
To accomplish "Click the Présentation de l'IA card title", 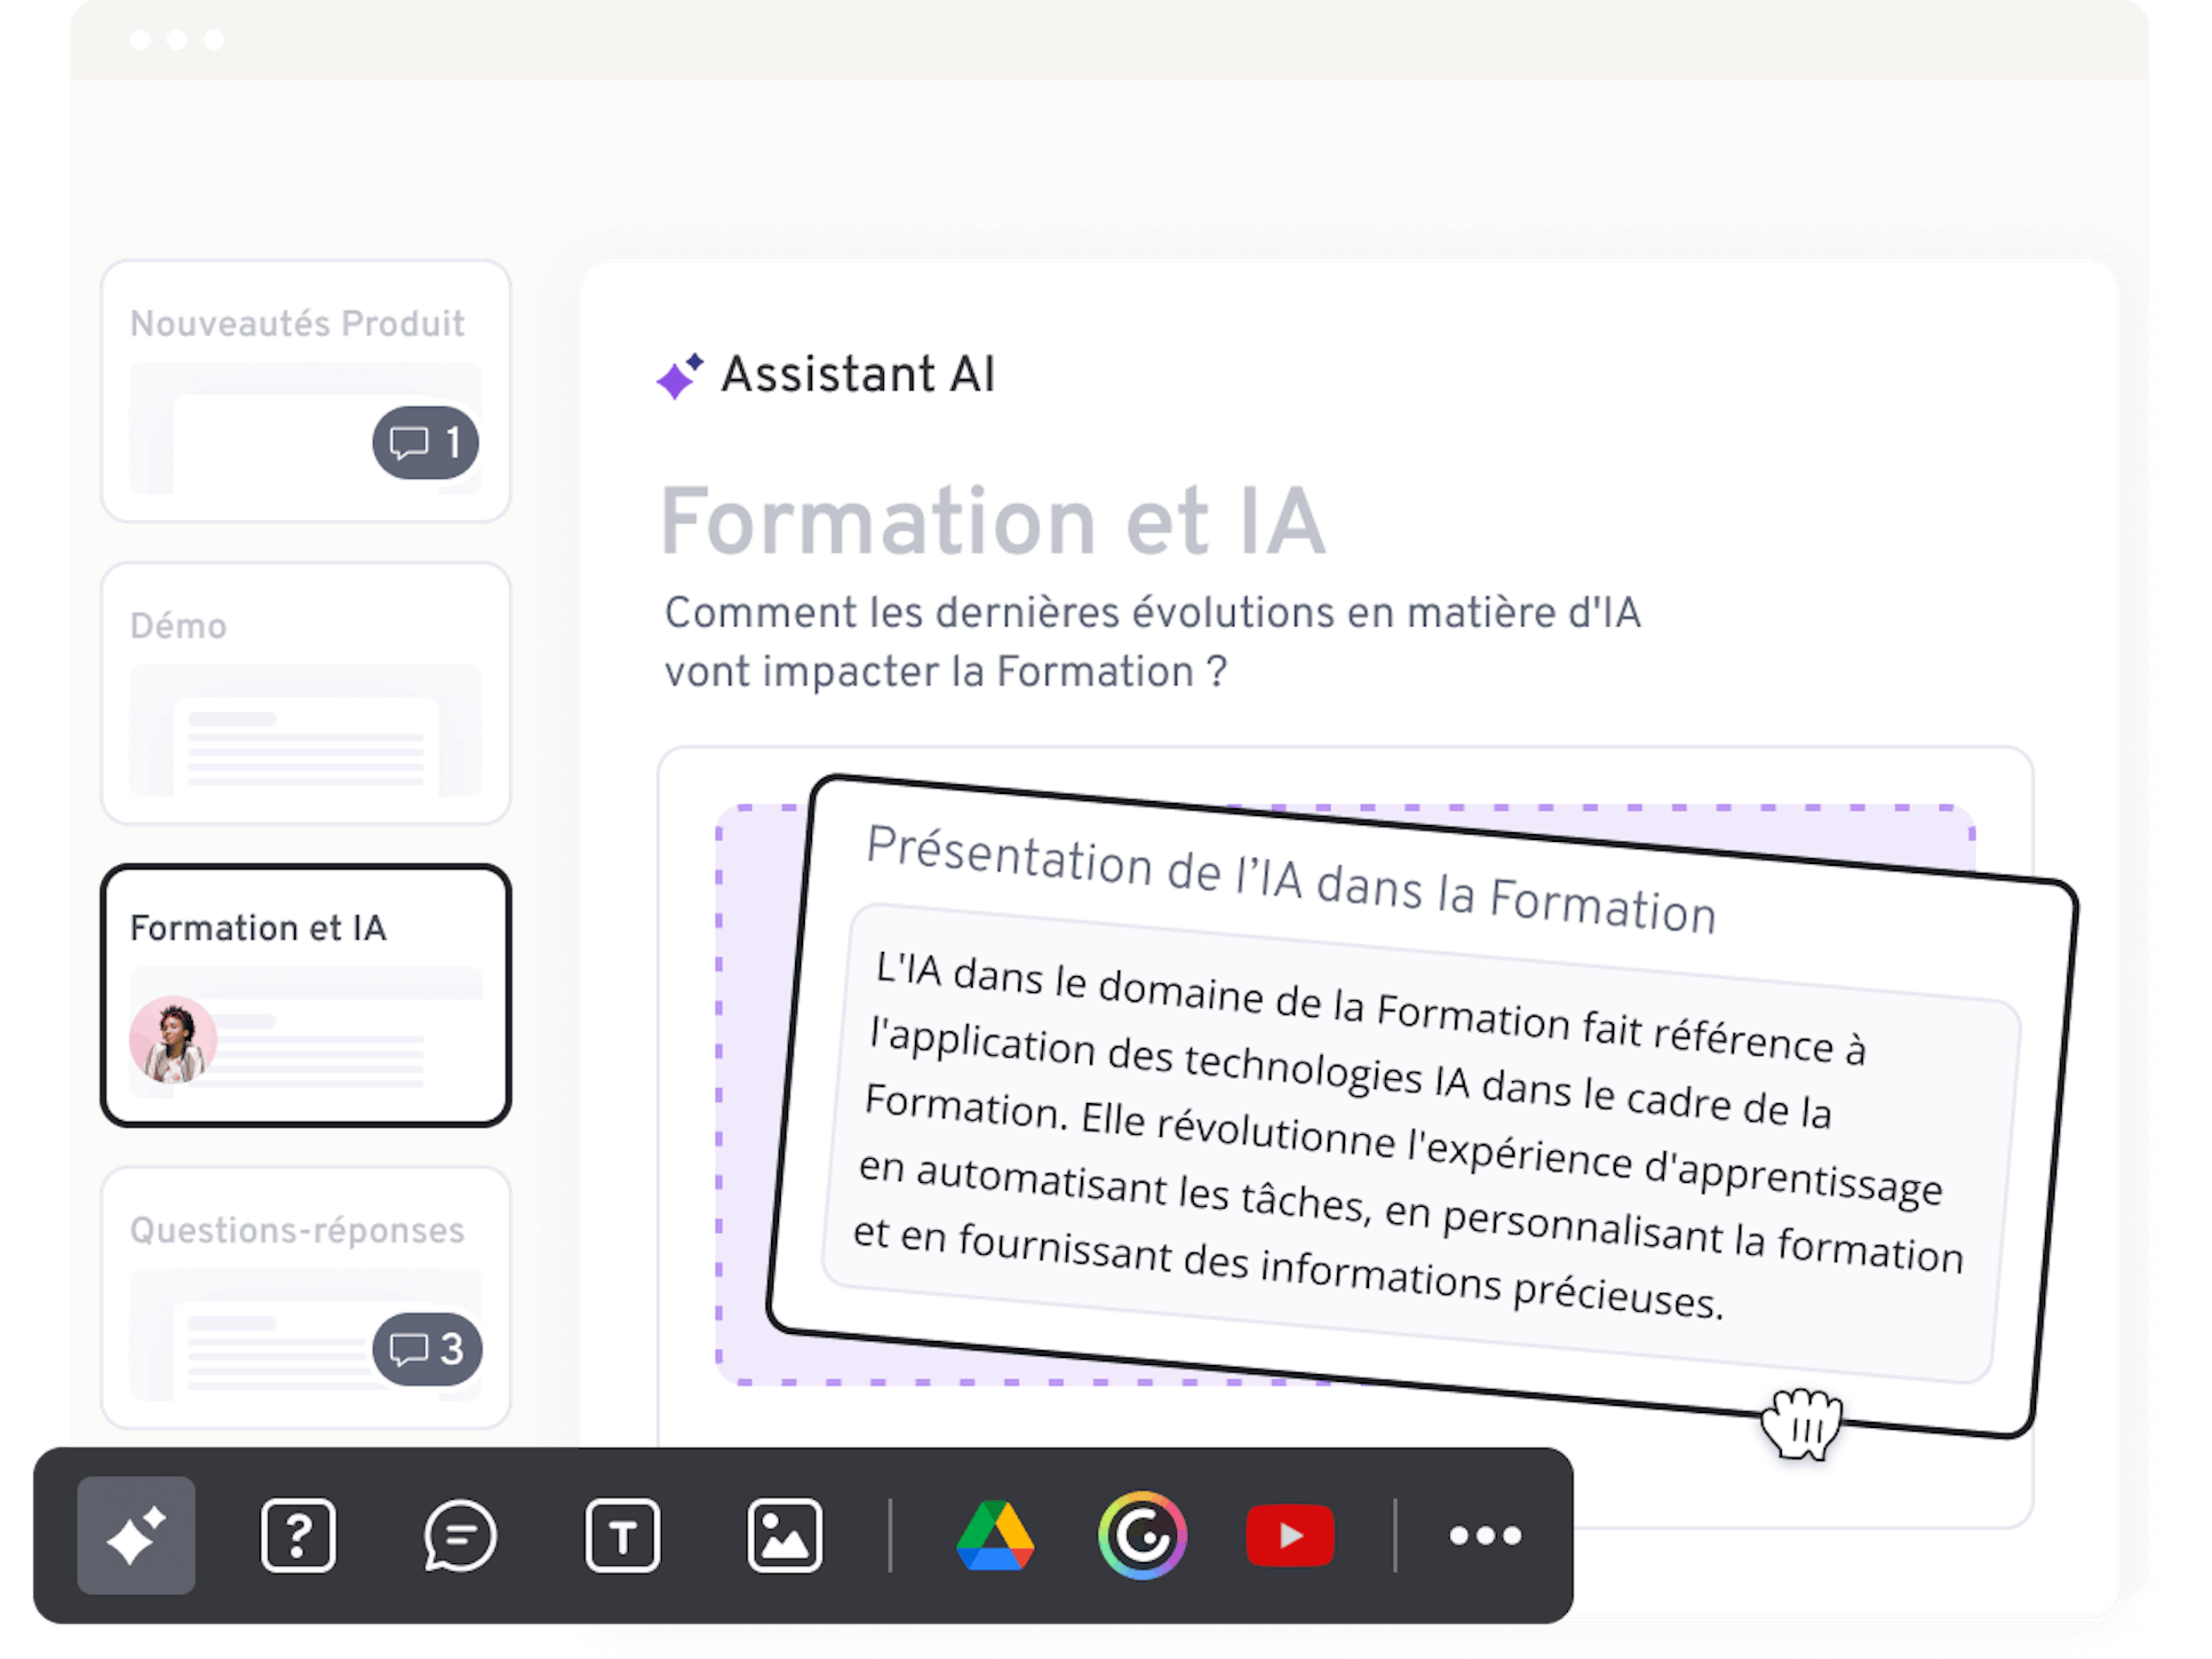I will [1290, 880].
